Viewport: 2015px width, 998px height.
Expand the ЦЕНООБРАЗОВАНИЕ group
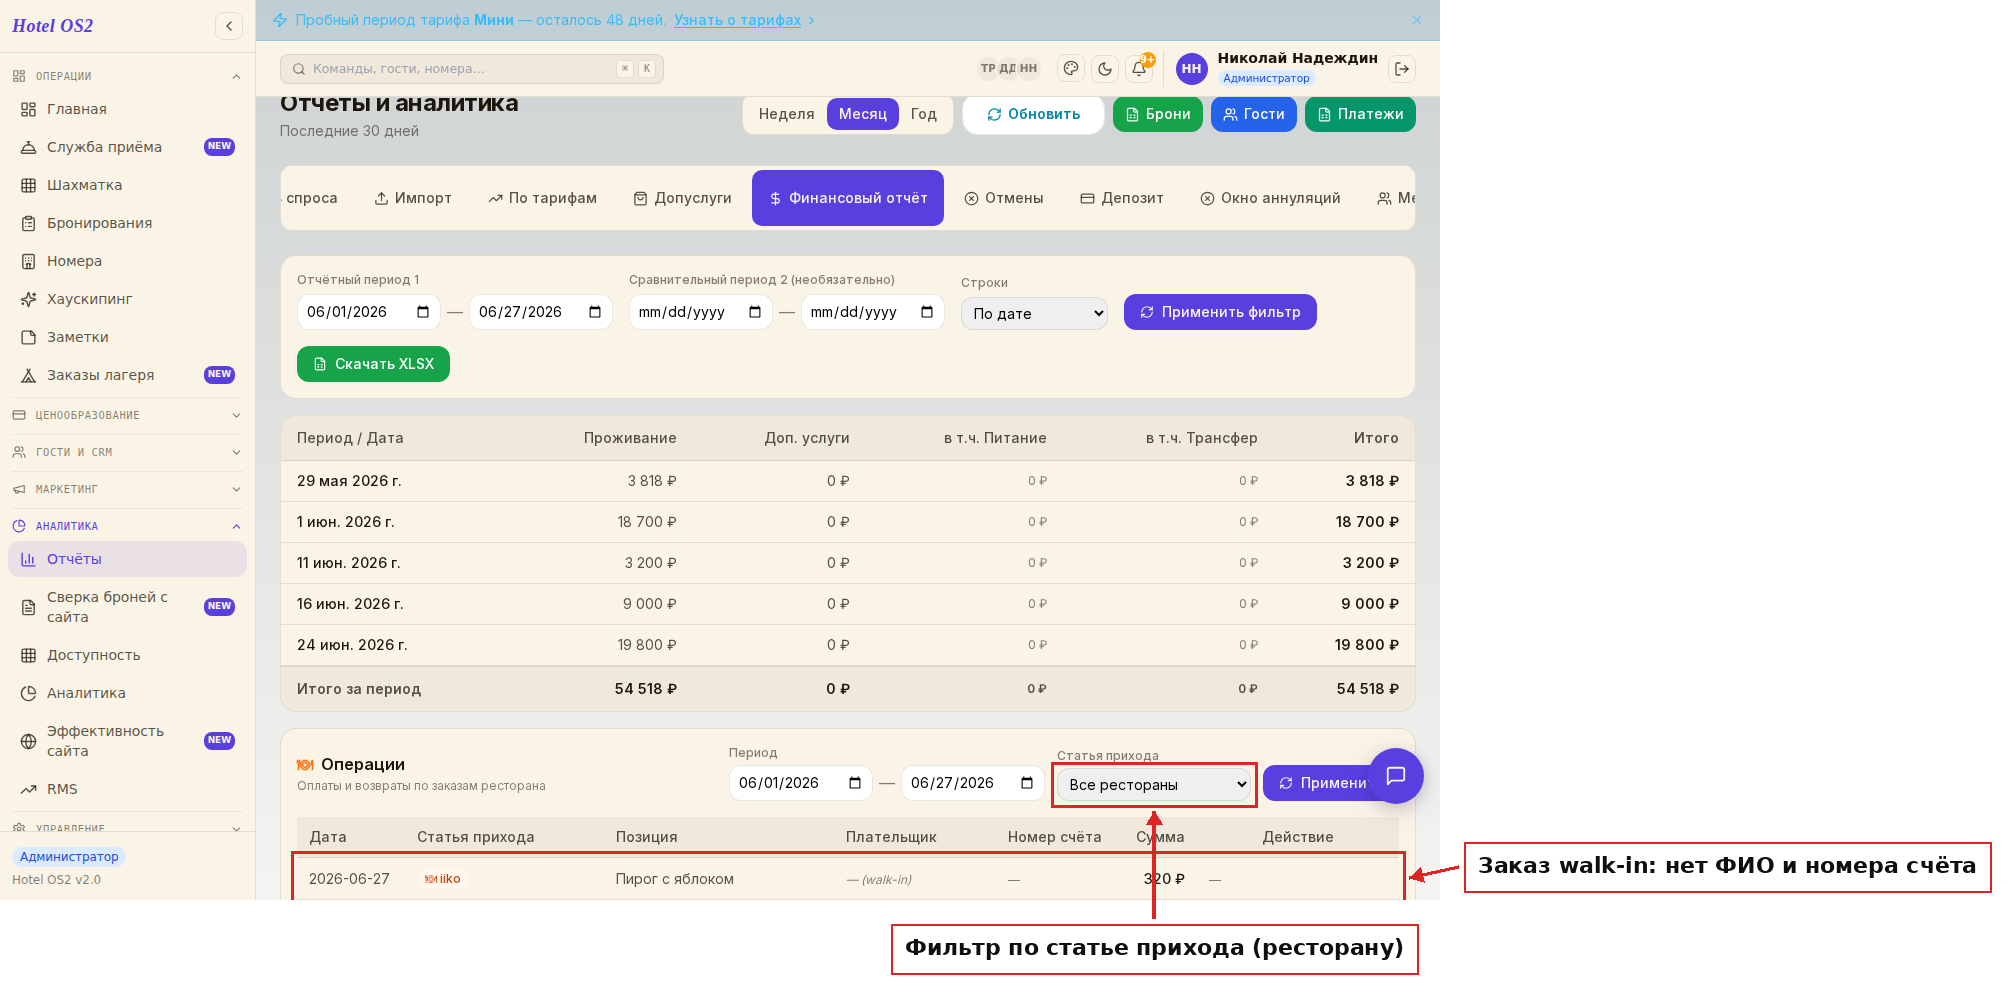(127, 415)
